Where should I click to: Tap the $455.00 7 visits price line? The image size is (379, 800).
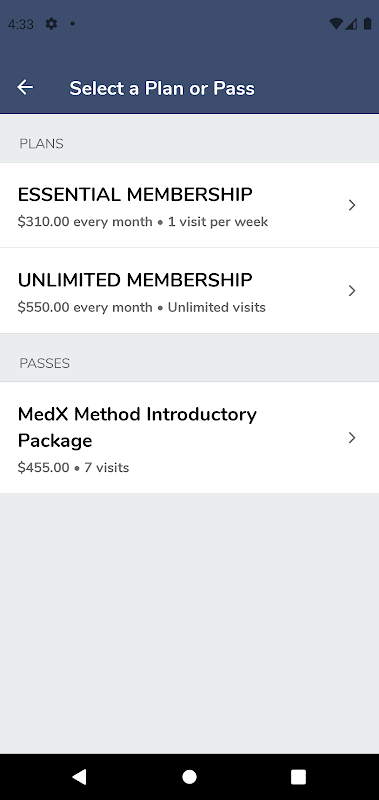tap(73, 468)
